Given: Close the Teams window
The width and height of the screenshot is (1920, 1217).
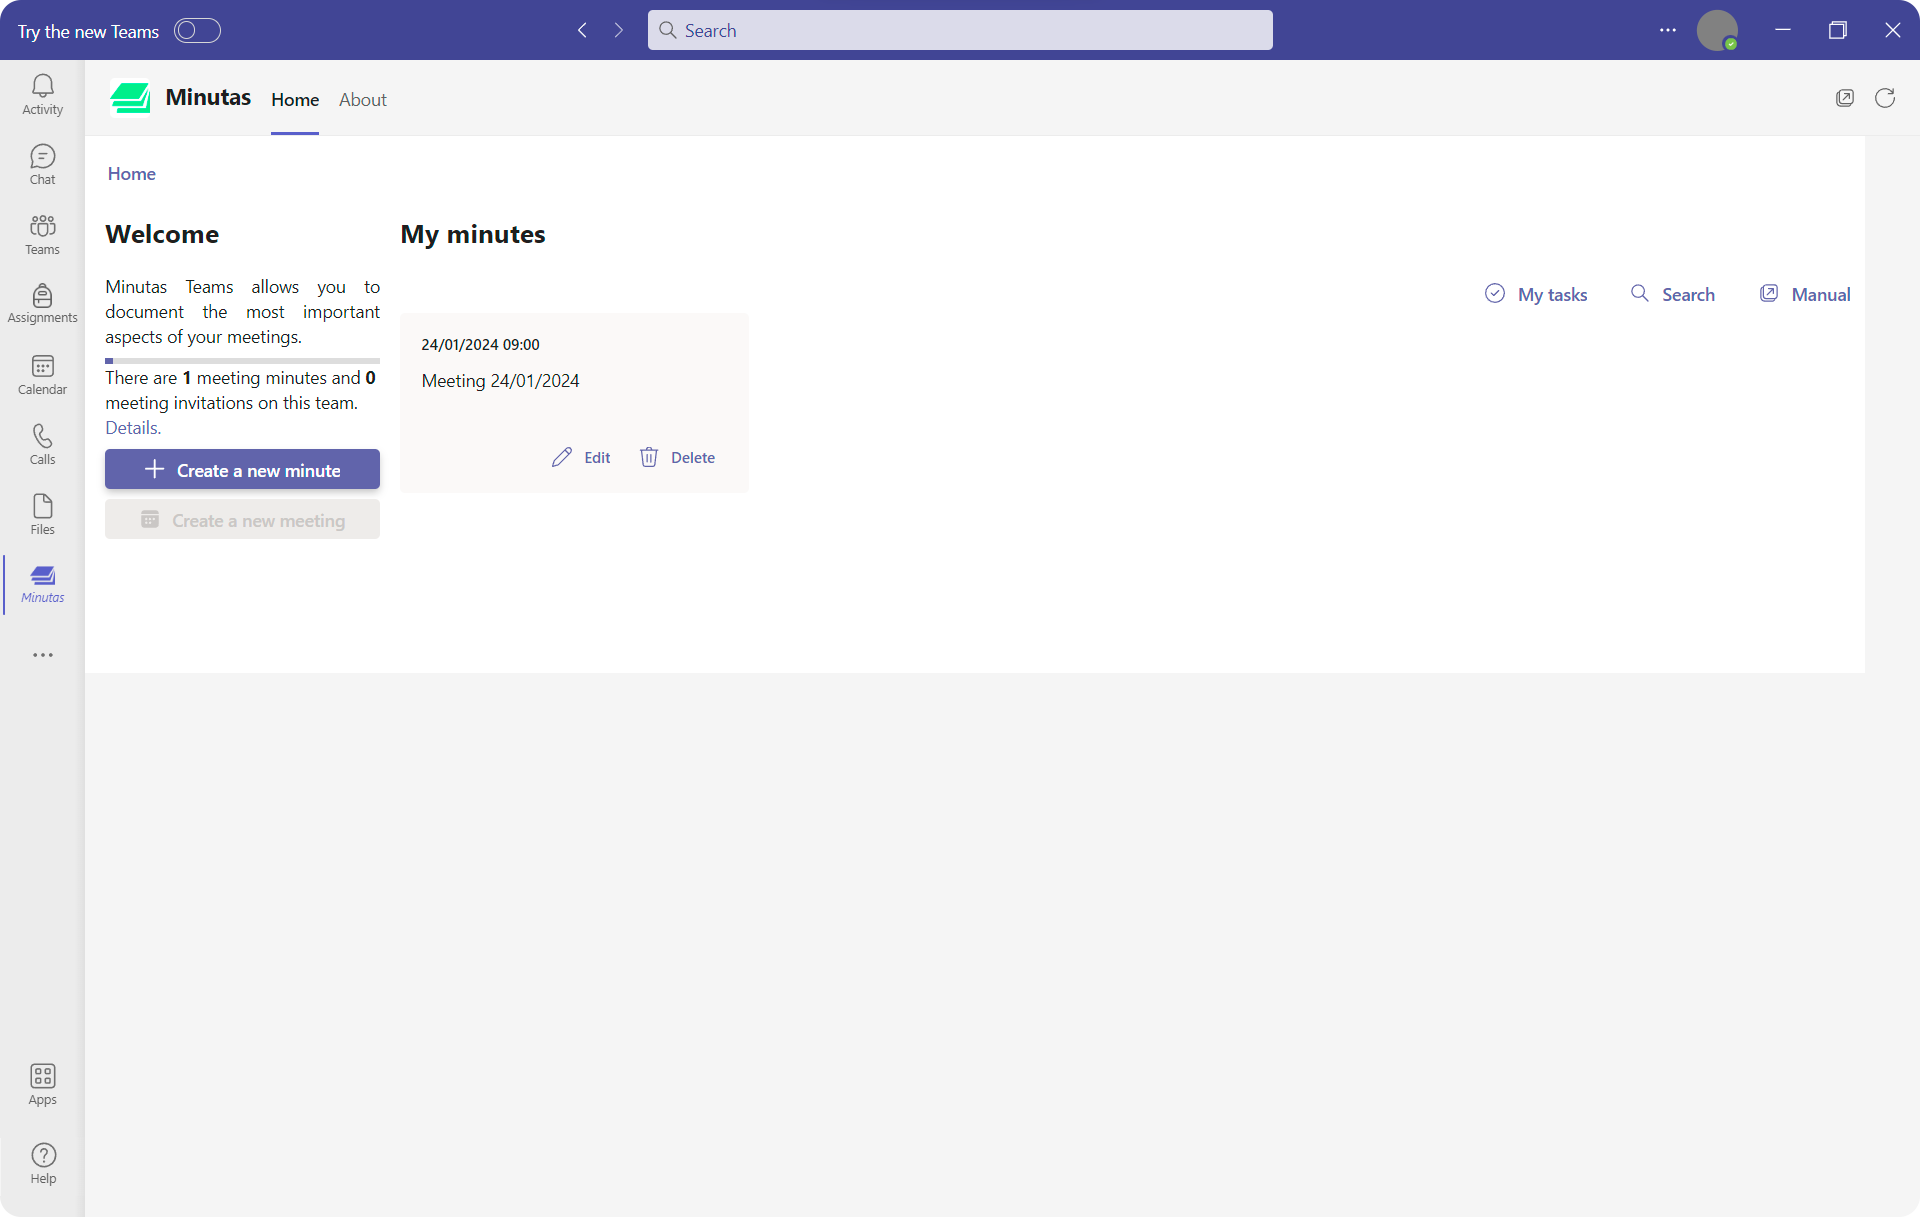Looking at the screenshot, I should tap(1893, 30).
